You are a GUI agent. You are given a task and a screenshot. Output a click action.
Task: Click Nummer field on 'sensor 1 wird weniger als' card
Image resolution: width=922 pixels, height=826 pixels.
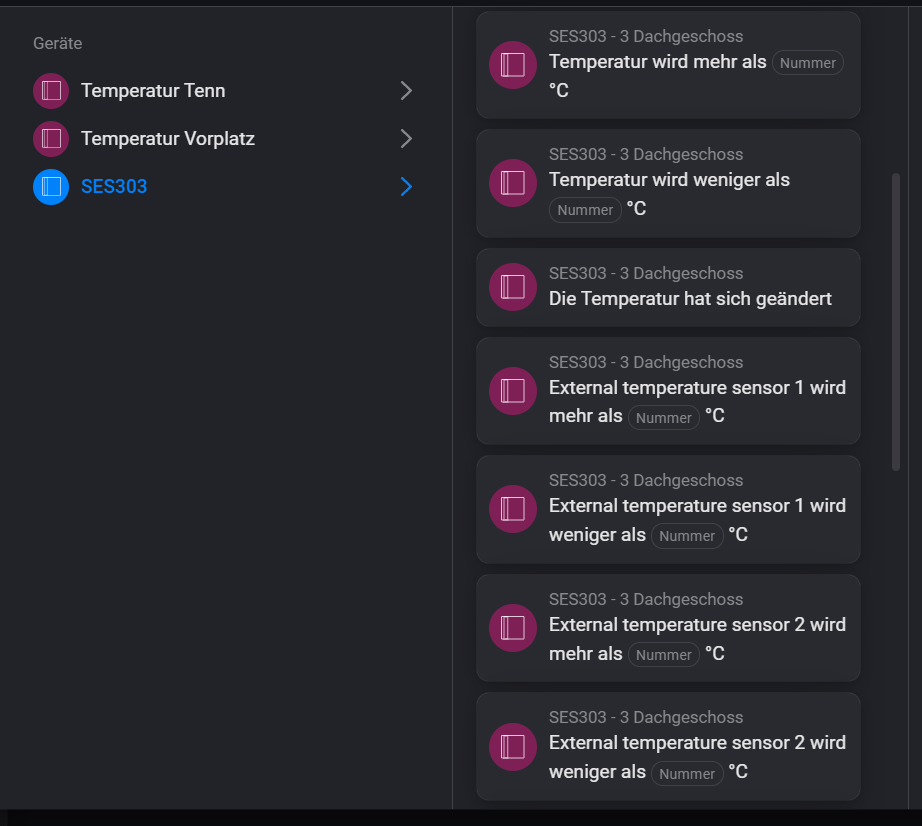click(x=687, y=536)
